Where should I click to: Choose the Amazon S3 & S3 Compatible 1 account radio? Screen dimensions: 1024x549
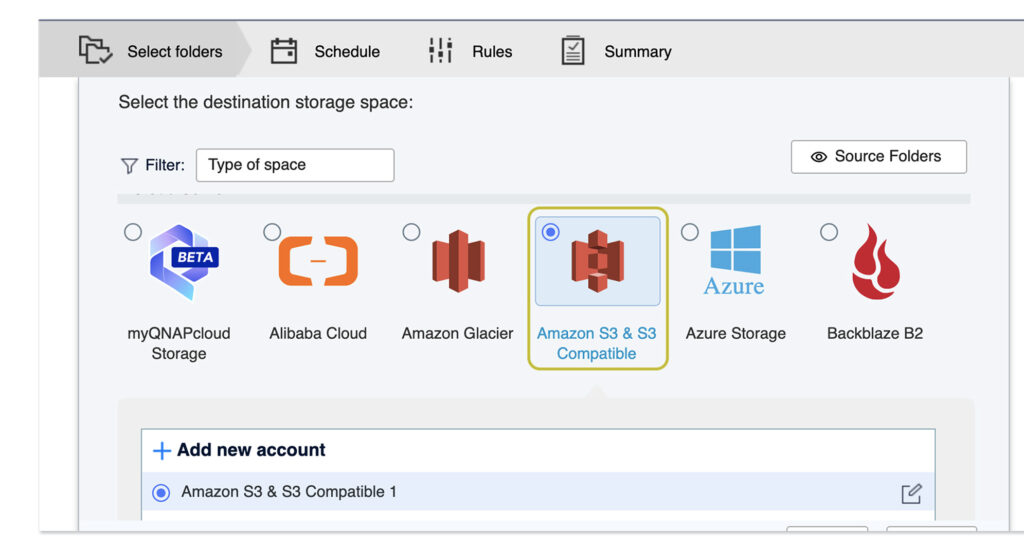tap(161, 492)
